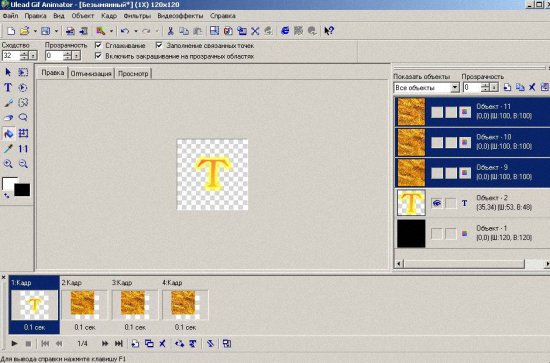Select the Eyedropper color picker tool

click(x=8, y=149)
